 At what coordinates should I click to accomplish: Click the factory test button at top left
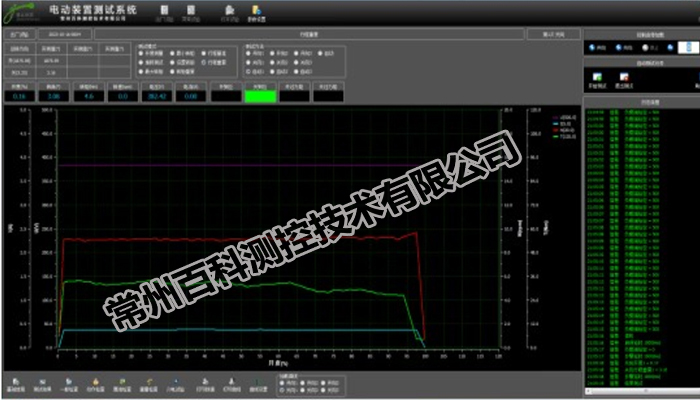pyautogui.click(x=19, y=32)
